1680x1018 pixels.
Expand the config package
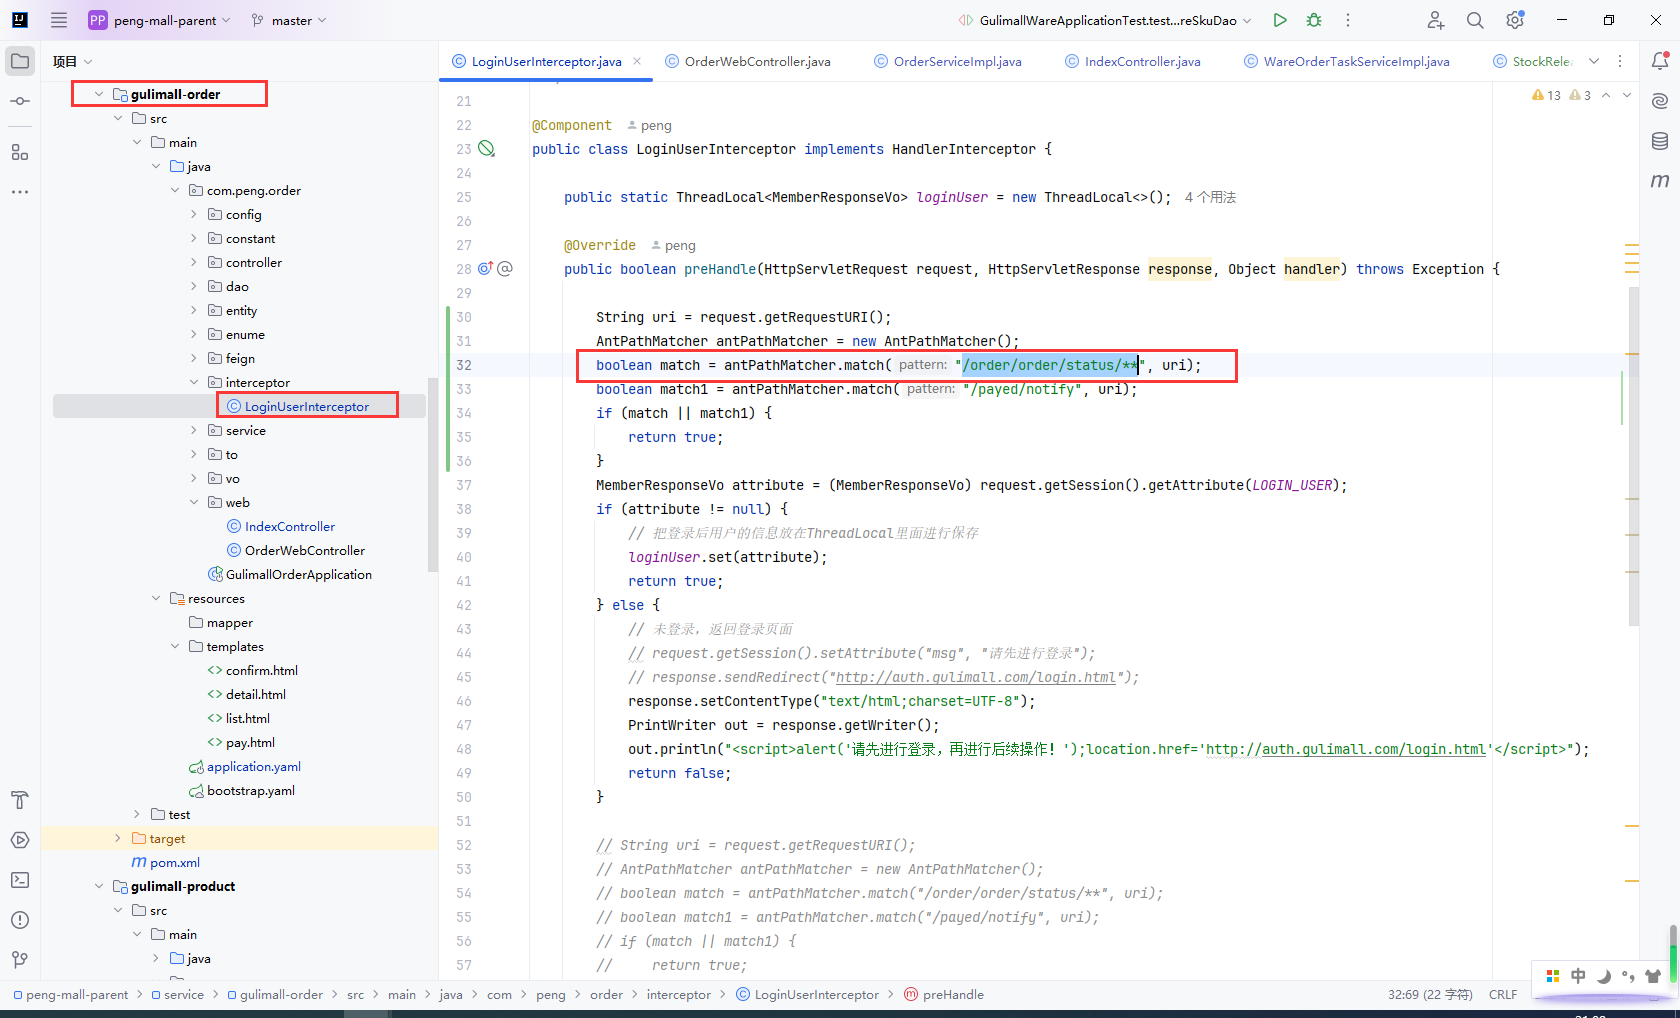[194, 214]
